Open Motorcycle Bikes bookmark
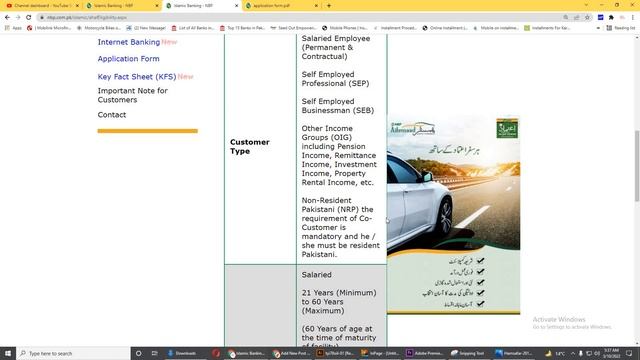Viewport: 640px width, 360px height. coord(98,28)
